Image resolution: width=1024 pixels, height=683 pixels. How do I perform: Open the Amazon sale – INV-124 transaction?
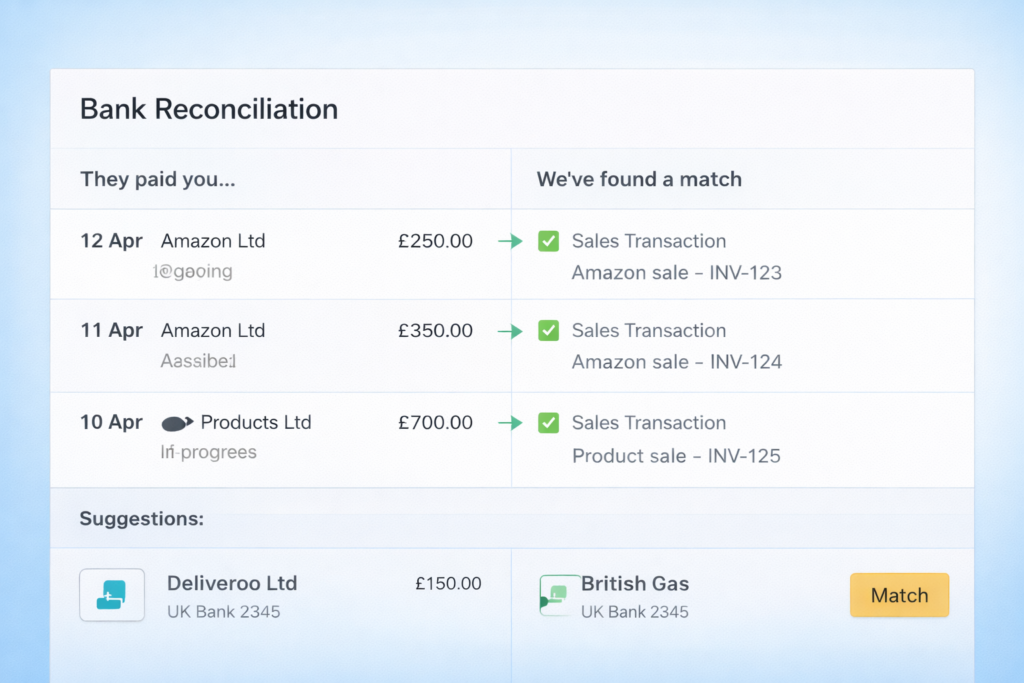point(676,362)
